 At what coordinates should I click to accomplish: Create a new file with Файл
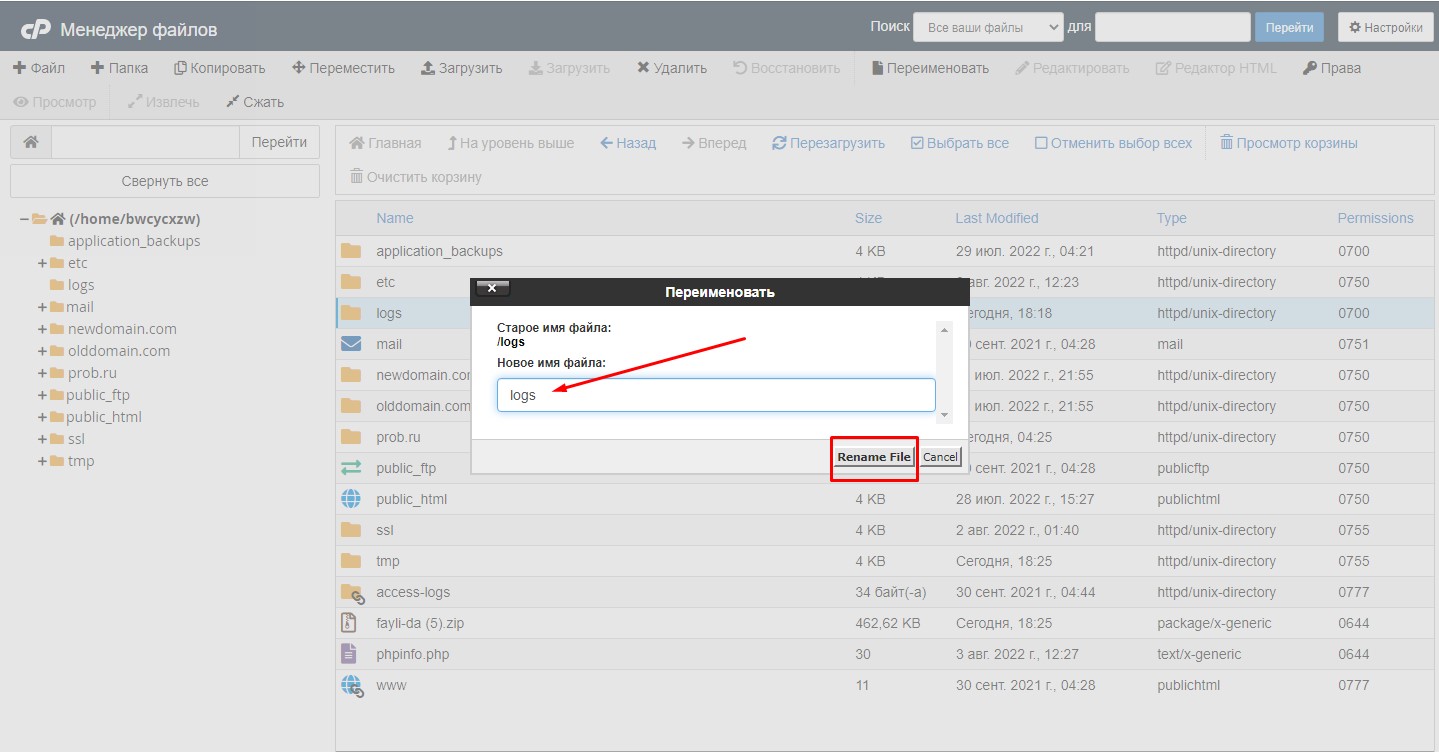coord(39,68)
